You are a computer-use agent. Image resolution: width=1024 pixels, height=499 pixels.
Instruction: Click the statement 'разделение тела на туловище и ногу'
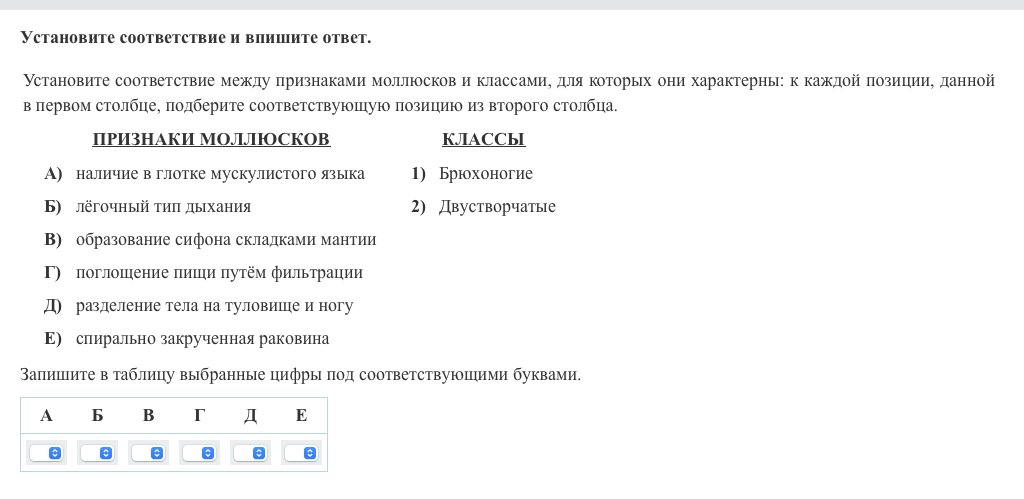point(214,306)
